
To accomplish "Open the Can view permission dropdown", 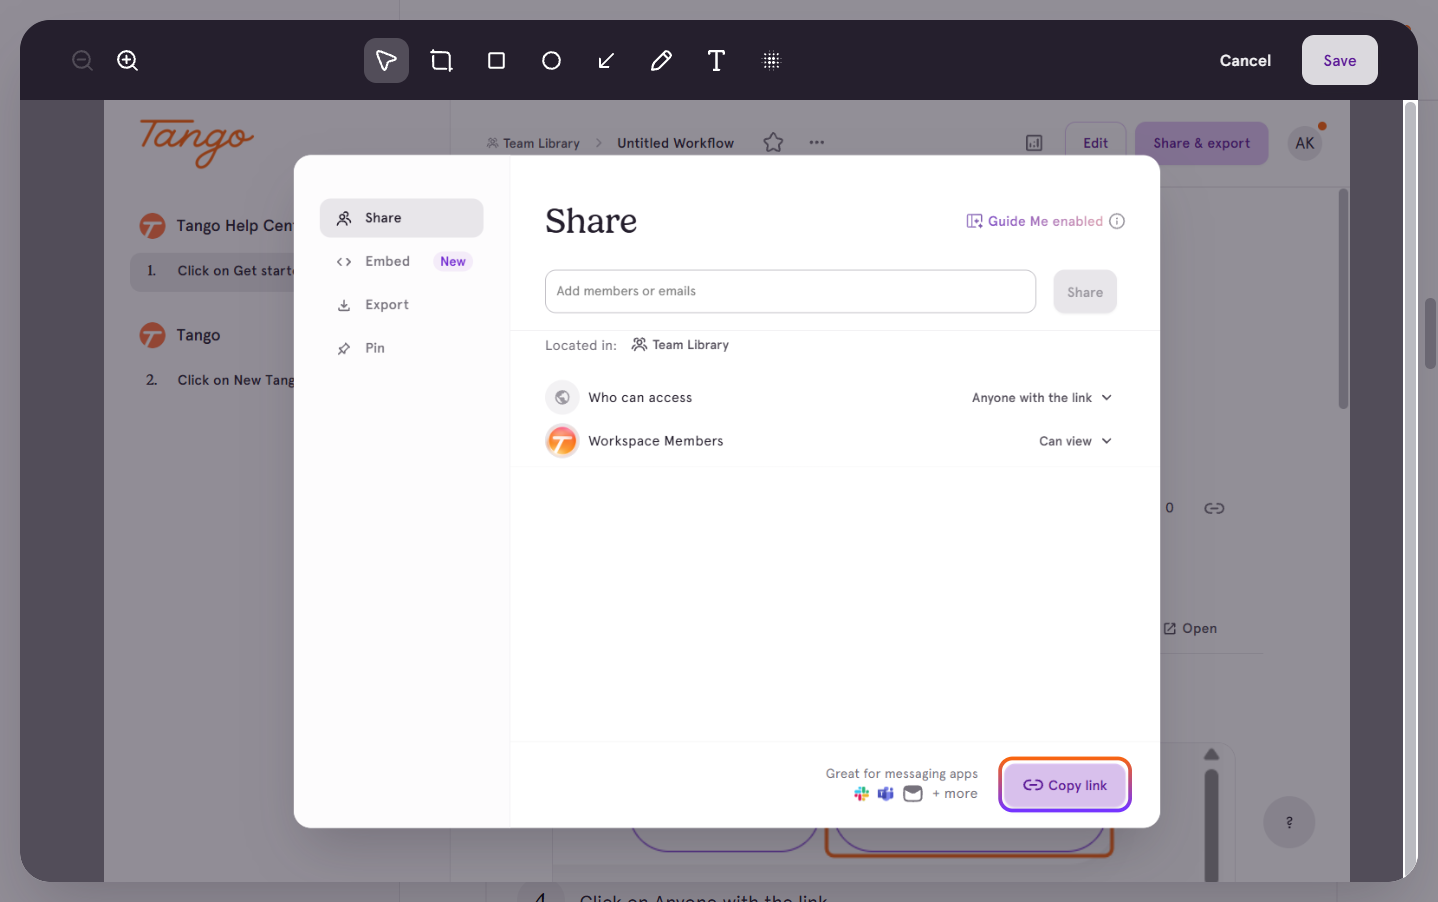I will (1075, 441).
